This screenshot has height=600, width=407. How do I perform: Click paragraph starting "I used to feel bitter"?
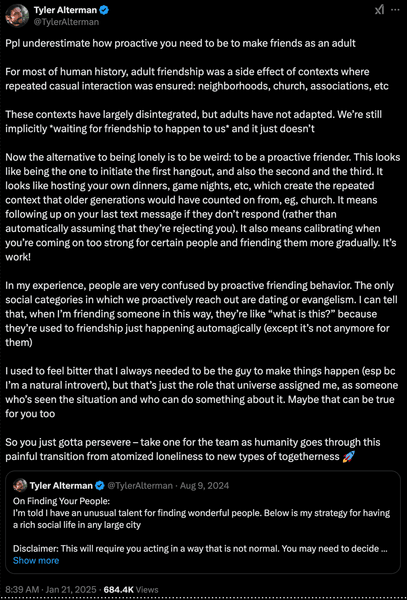pyautogui.click(x=200, y=392)
